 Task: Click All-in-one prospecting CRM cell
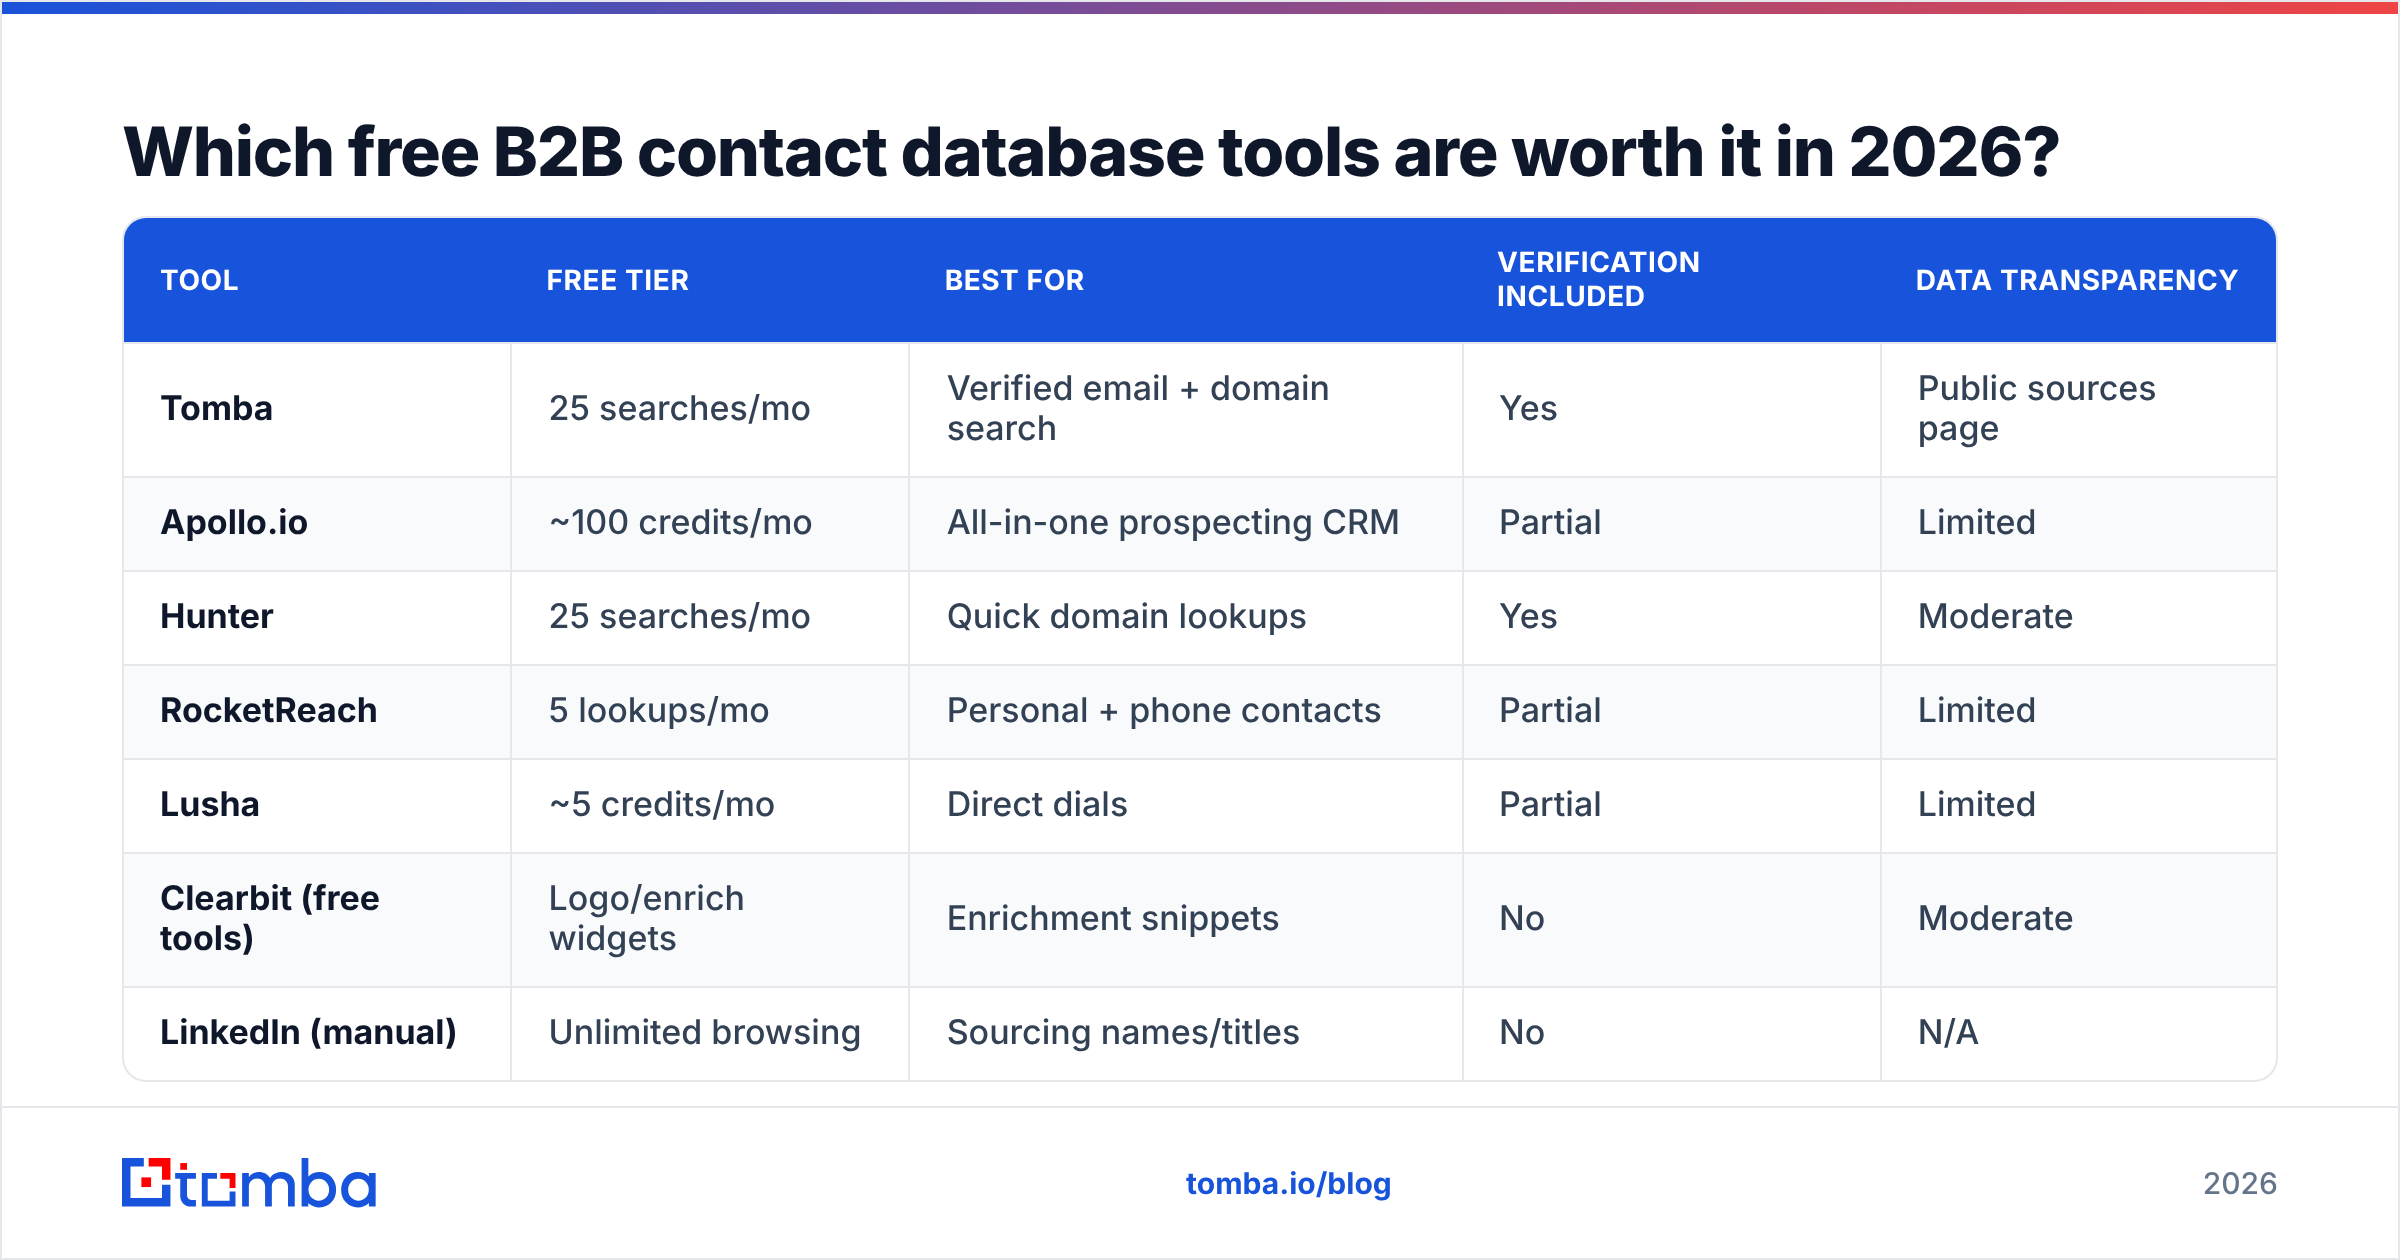pyautogui.click(x=1186, y=523)
